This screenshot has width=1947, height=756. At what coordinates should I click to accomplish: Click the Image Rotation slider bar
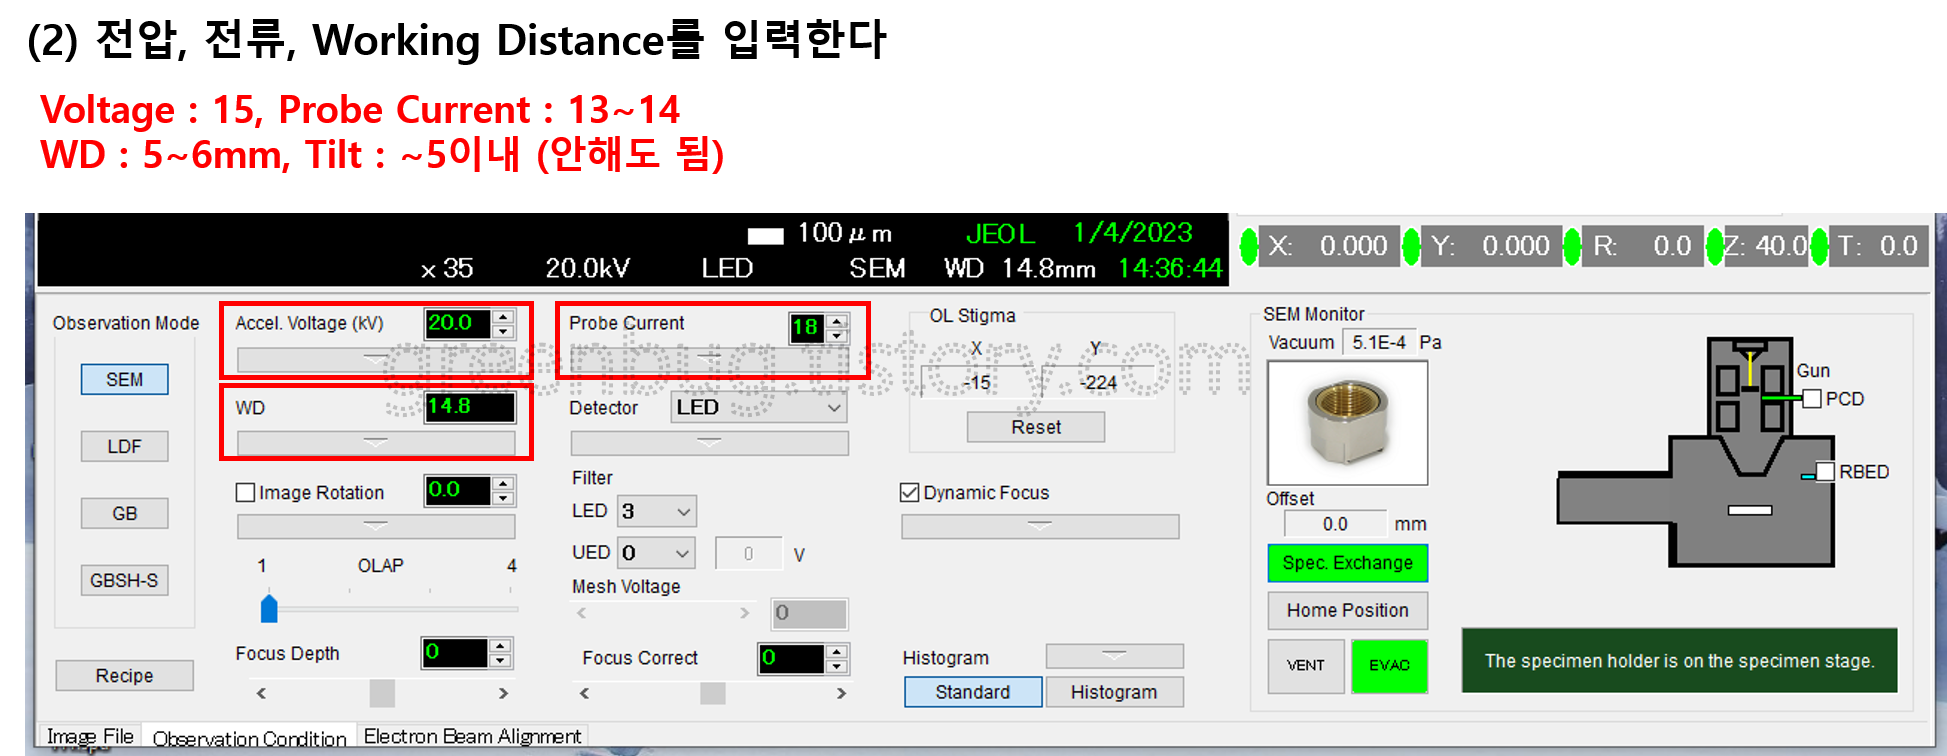coord(376,526)
